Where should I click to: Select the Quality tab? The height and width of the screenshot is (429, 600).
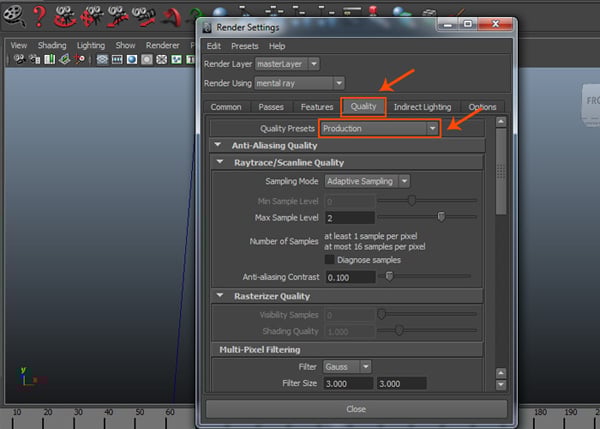tap(363, 106)
